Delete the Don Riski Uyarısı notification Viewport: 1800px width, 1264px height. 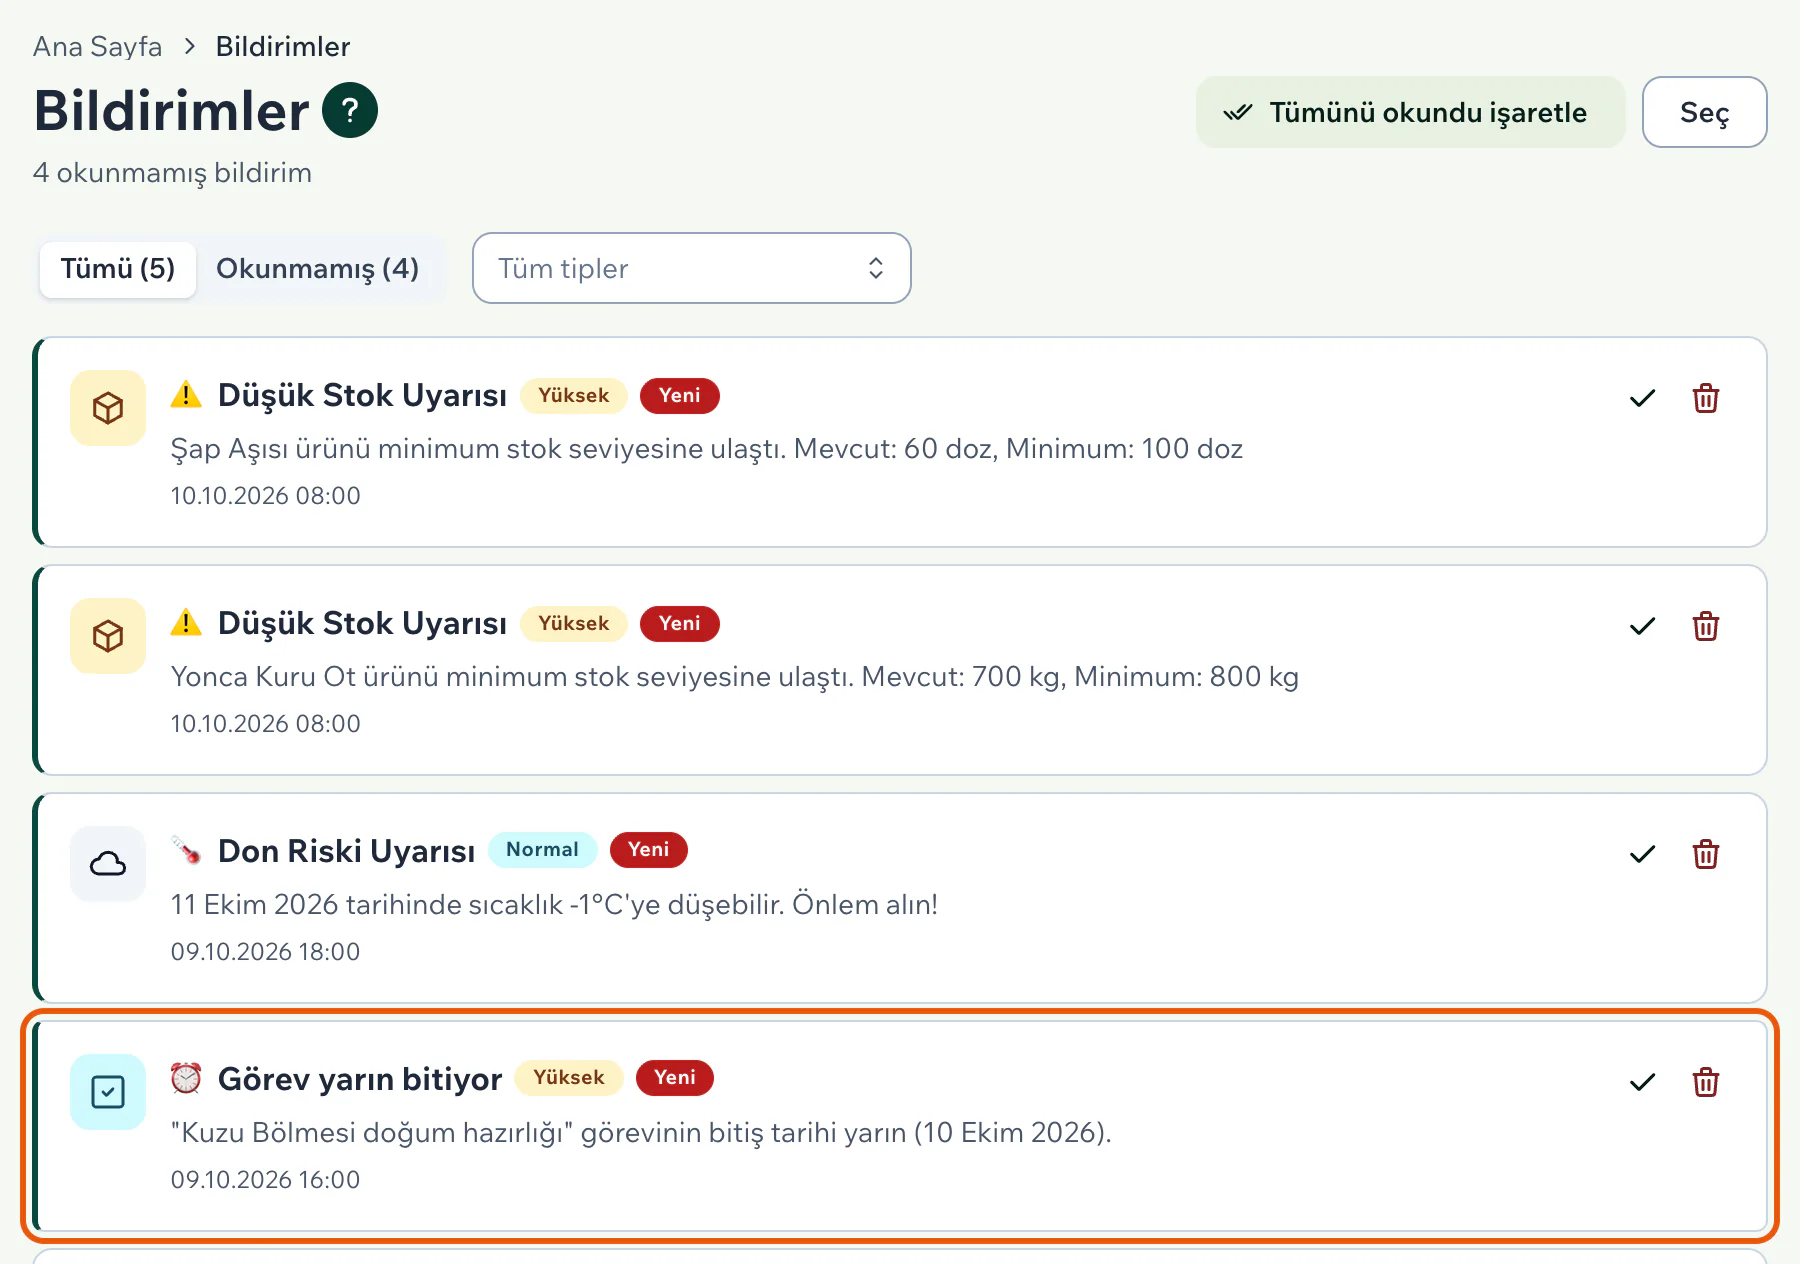pos(1706,854)
